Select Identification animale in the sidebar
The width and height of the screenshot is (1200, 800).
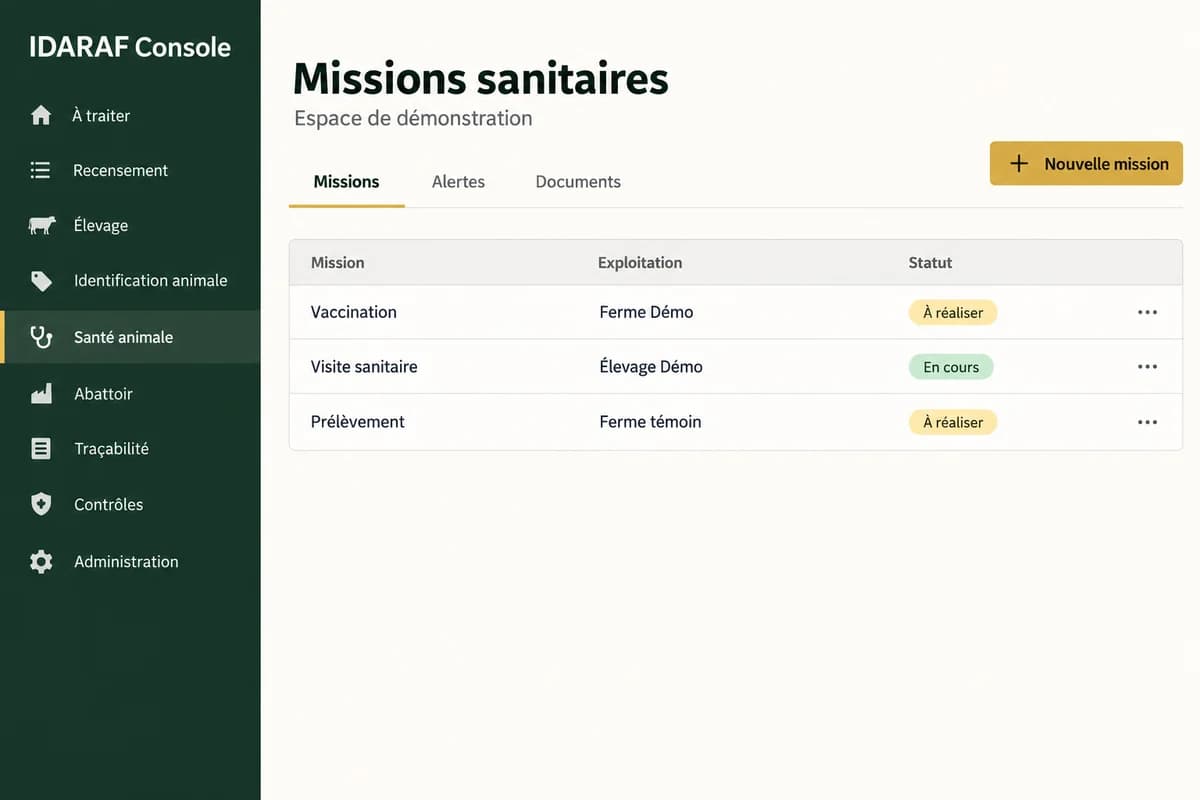(130, 281)
